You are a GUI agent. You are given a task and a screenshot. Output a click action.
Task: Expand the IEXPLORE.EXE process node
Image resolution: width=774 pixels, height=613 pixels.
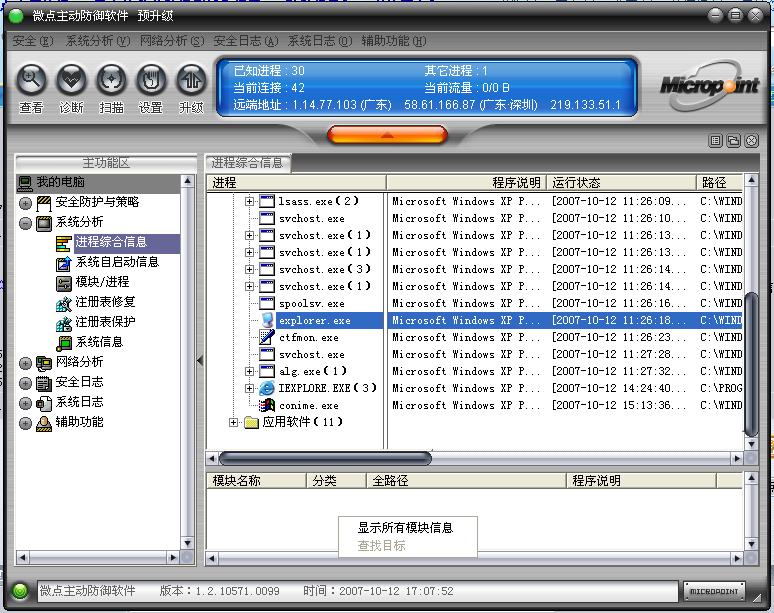pos(249,388)
